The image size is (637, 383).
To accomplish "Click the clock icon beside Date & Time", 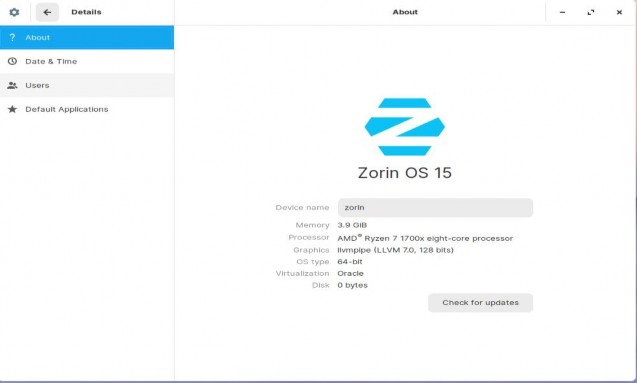I will pos(13,61).
